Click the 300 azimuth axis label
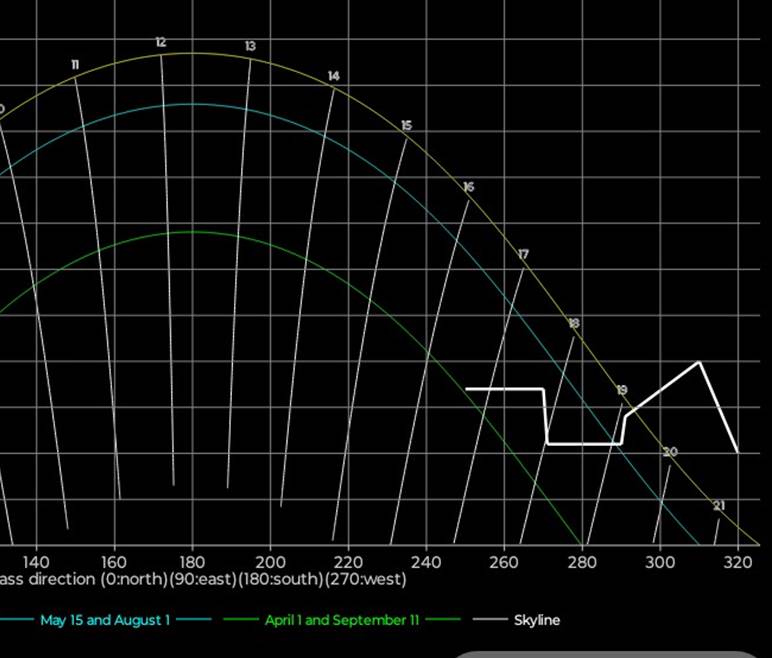772x658 pixels. coord(660,562)
